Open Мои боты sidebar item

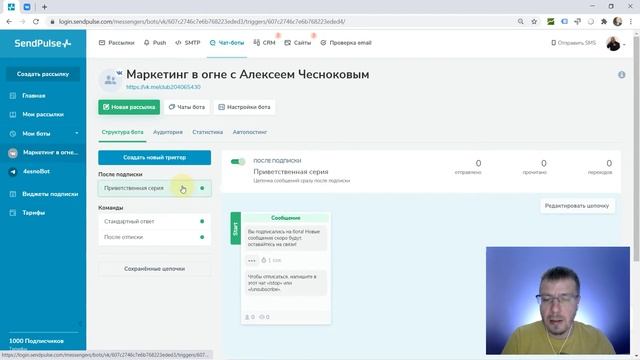tap(36, 133)
